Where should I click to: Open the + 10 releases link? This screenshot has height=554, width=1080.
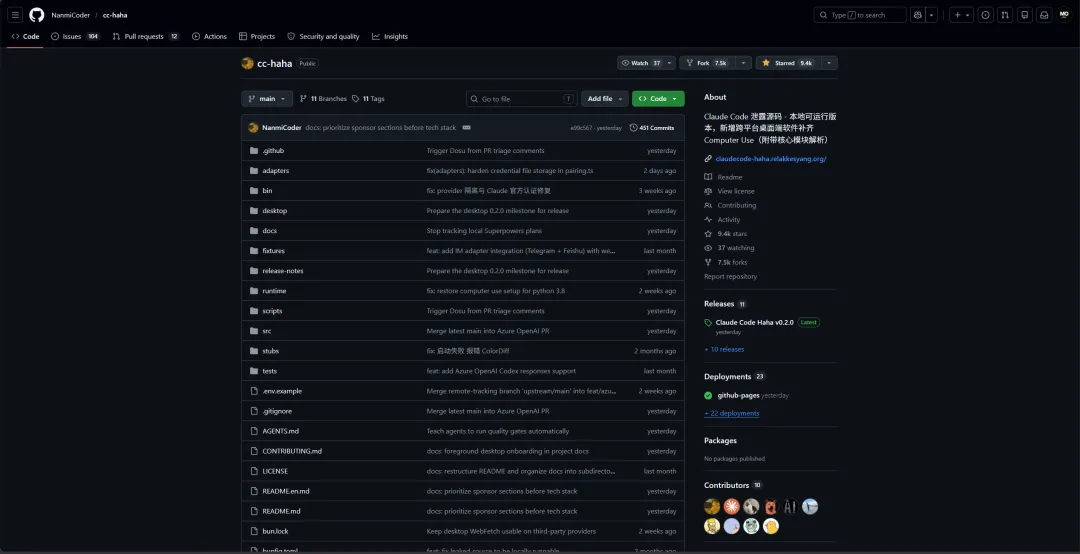coord(724,349)
